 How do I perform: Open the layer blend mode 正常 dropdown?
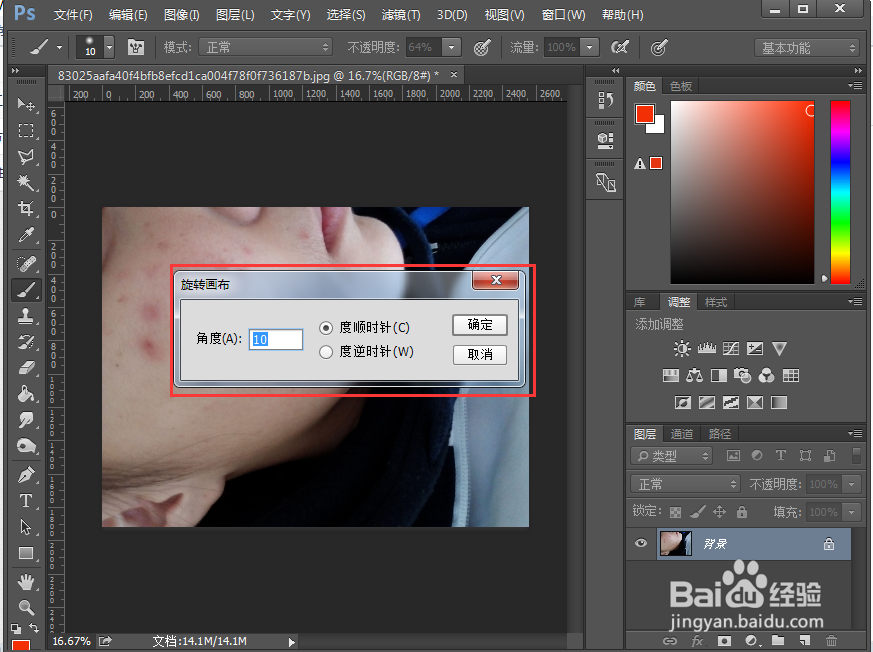click(685, 484)
